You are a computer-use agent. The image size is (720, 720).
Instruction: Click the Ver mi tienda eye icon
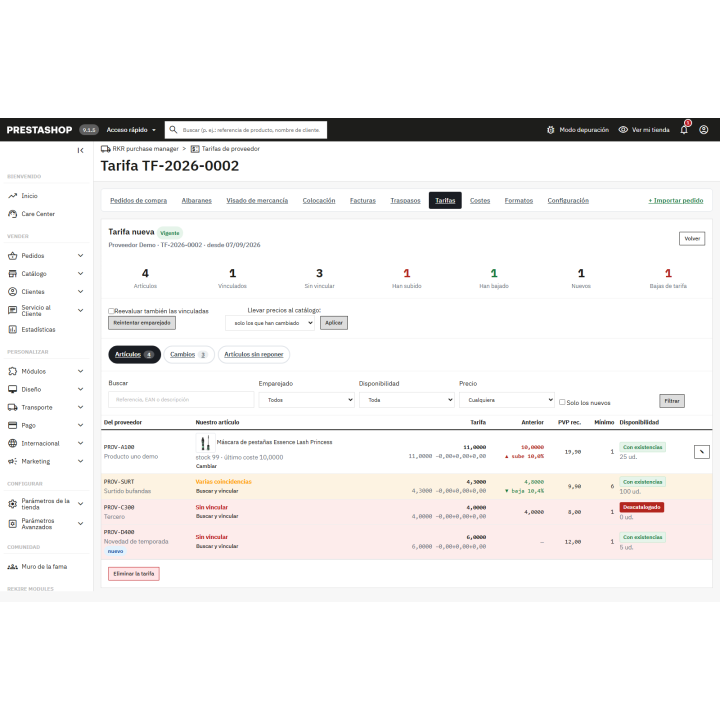[623, 130]
